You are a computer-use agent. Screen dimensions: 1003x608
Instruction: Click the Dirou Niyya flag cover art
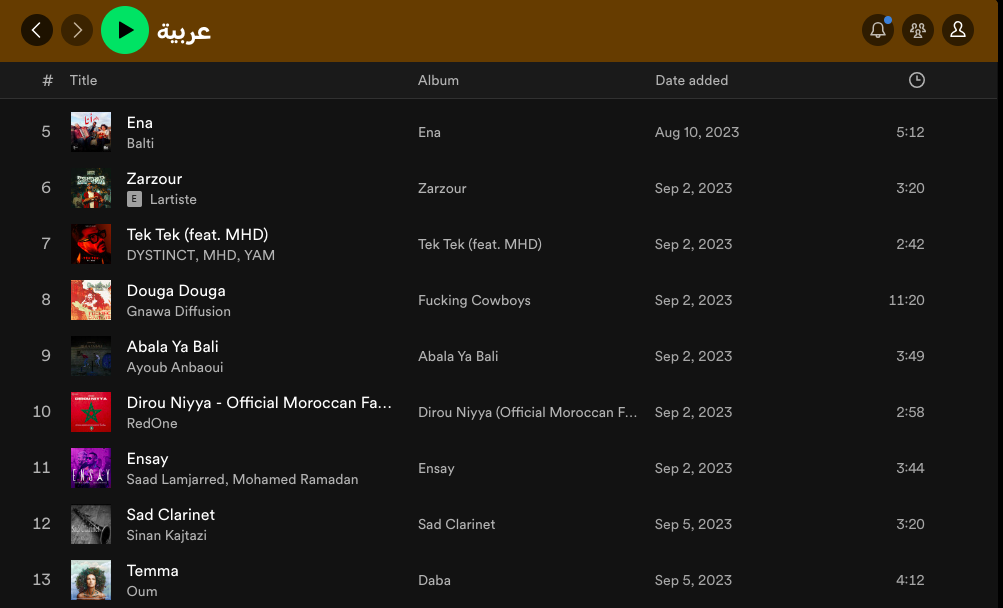(91, 412)
